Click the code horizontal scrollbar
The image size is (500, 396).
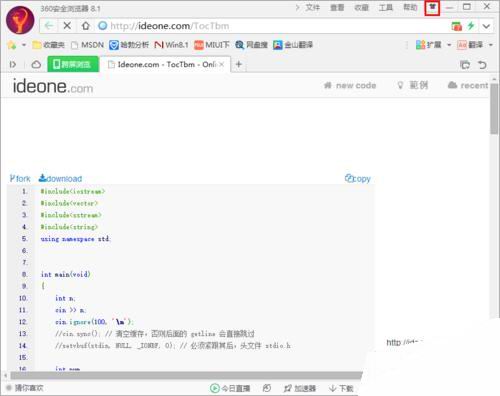click(x=186, y=376)
